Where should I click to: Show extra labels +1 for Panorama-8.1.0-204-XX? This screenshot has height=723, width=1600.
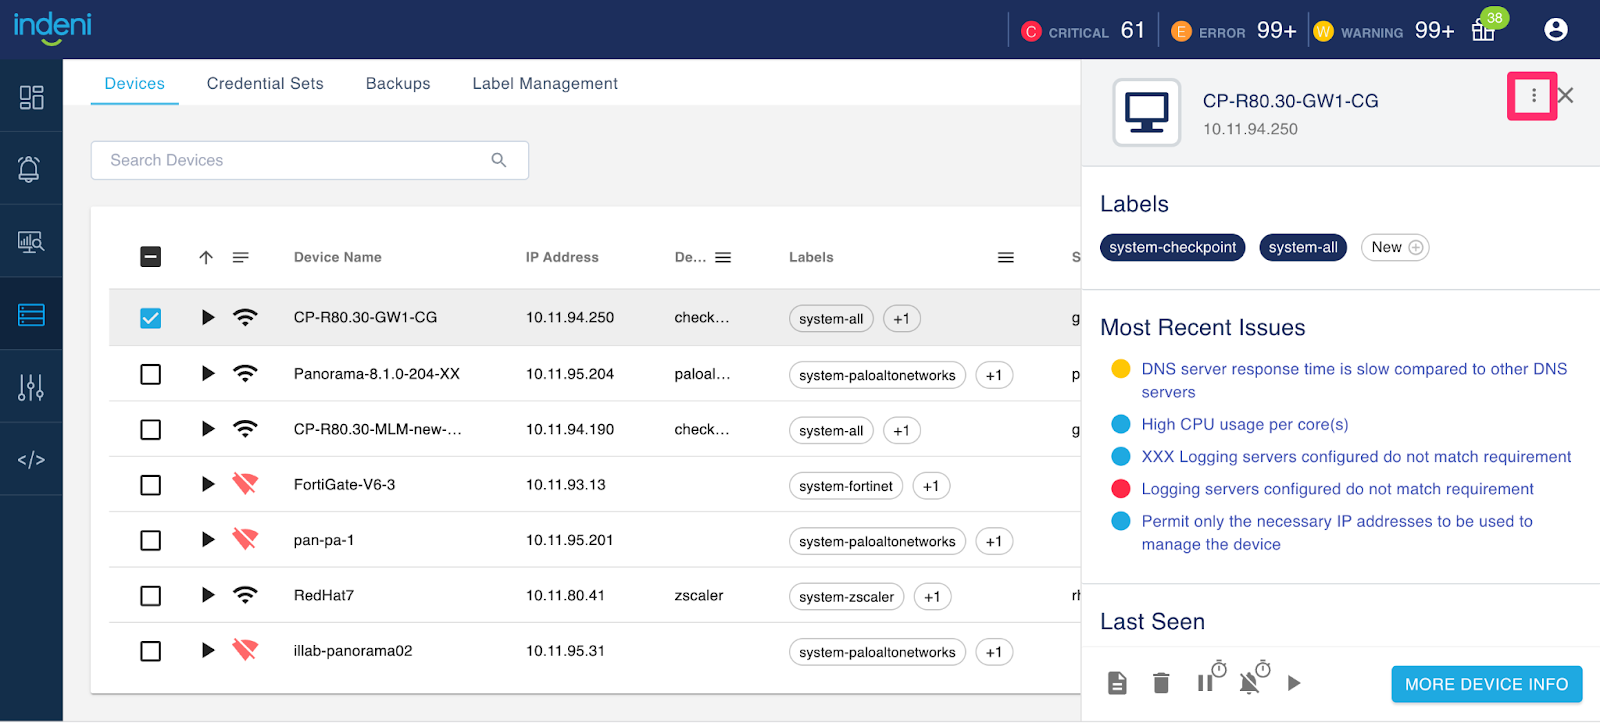994,375
